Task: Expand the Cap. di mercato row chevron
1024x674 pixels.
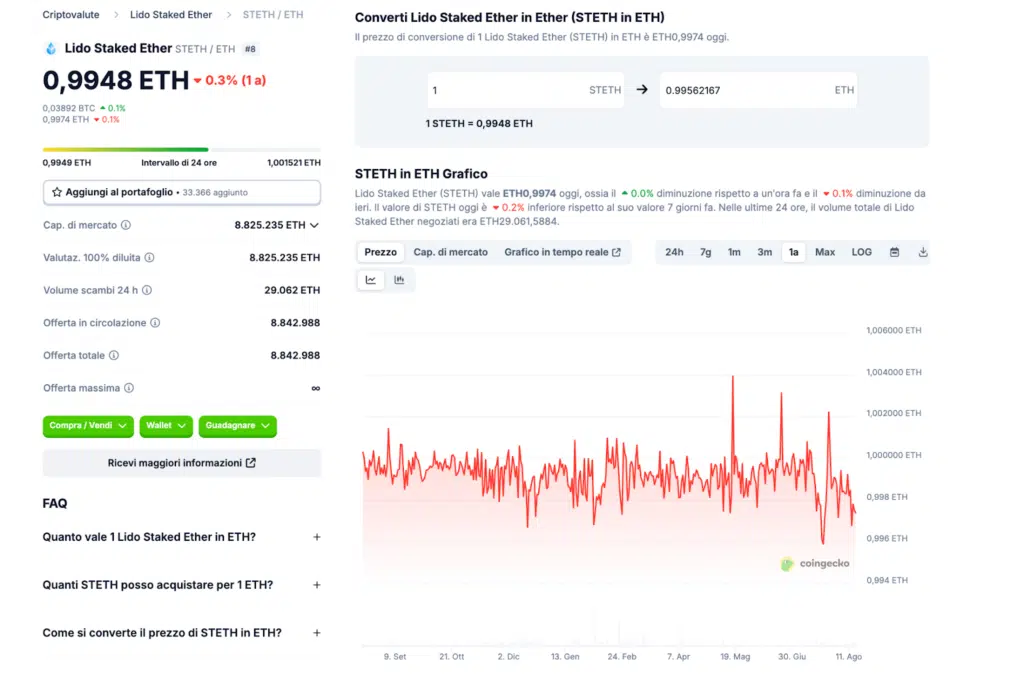Action: coord(314,225)
